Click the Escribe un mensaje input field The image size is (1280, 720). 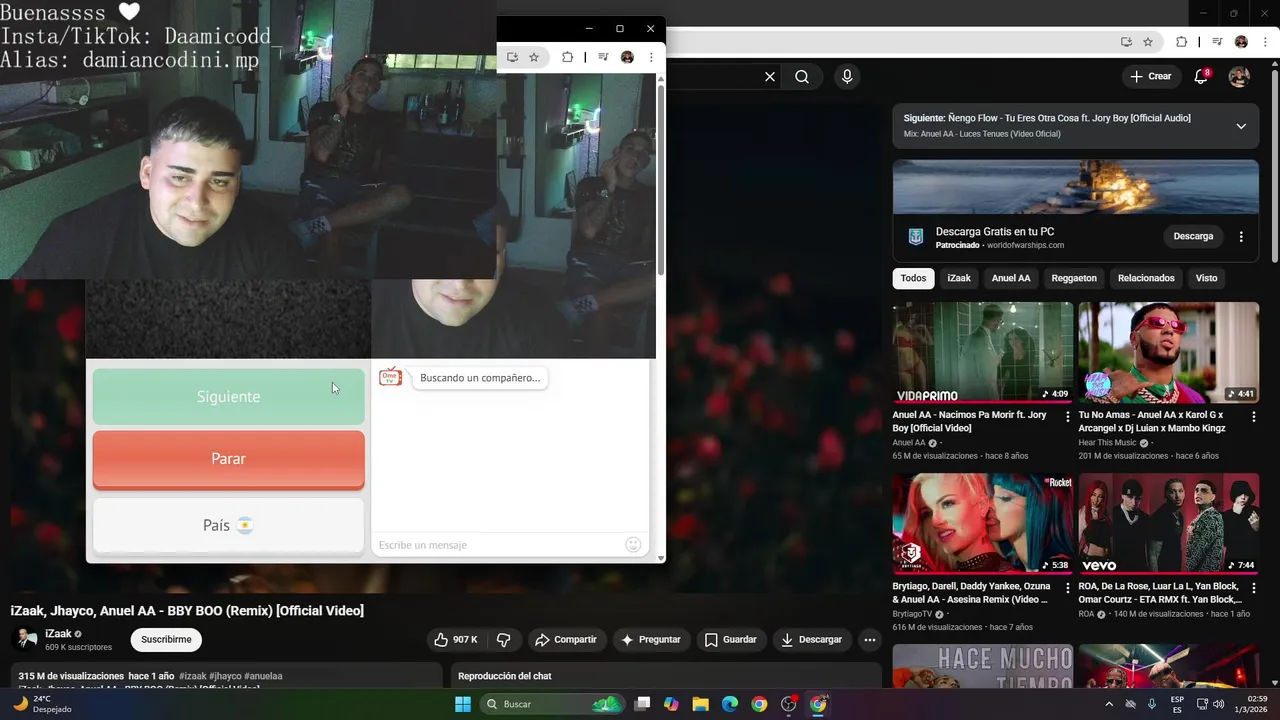pyautogui.click(x=497, y=545)
